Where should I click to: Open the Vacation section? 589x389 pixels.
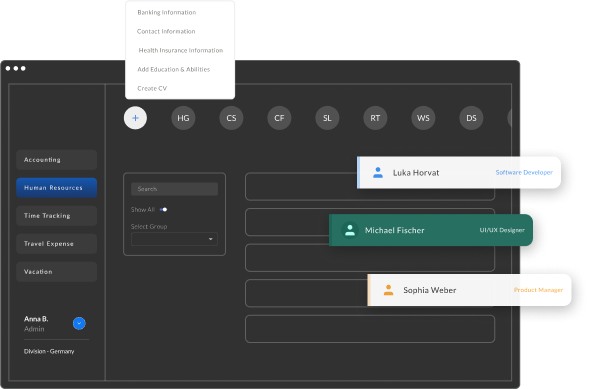57,271
